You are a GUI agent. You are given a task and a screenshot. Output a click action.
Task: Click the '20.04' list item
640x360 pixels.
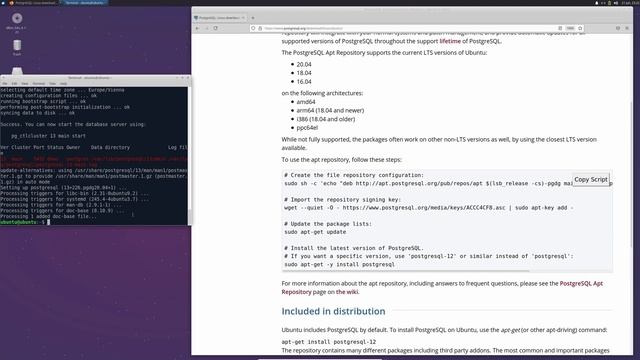pos(304,64)
